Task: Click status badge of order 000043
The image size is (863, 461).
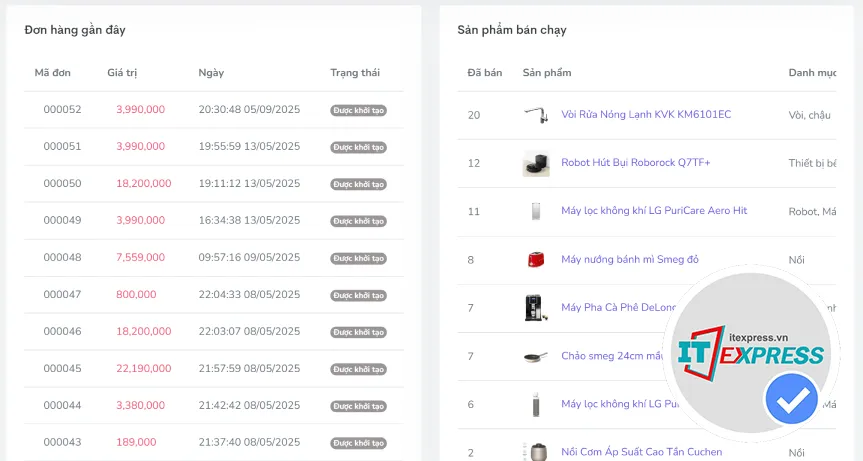Action: [358, 443]
